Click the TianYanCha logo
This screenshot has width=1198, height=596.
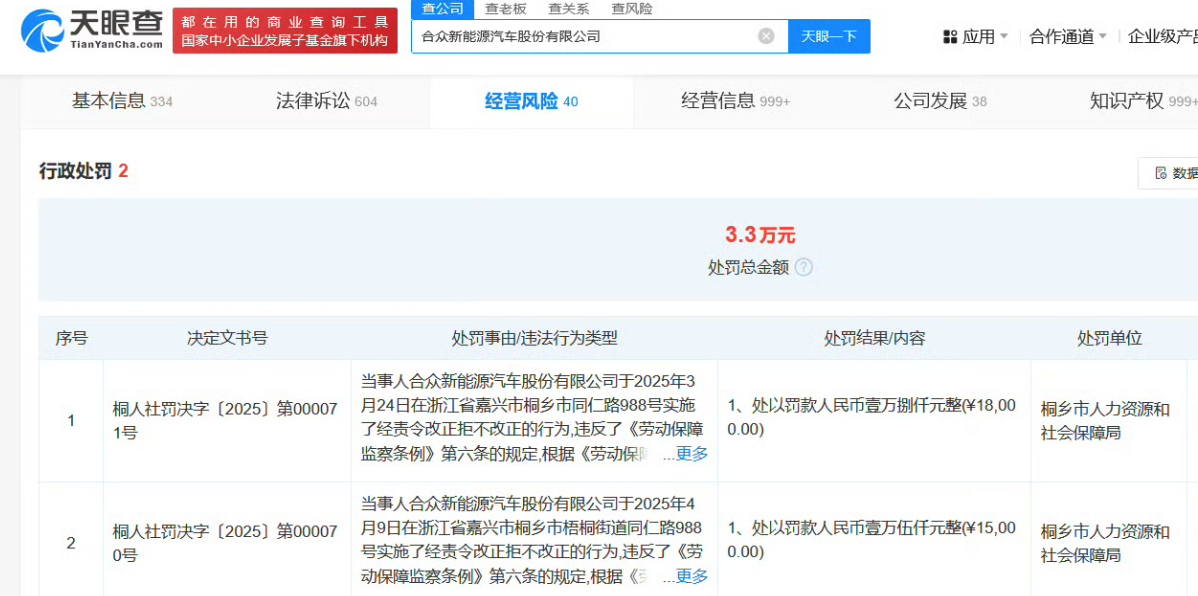pyautogui.click(x=92, y=31)
